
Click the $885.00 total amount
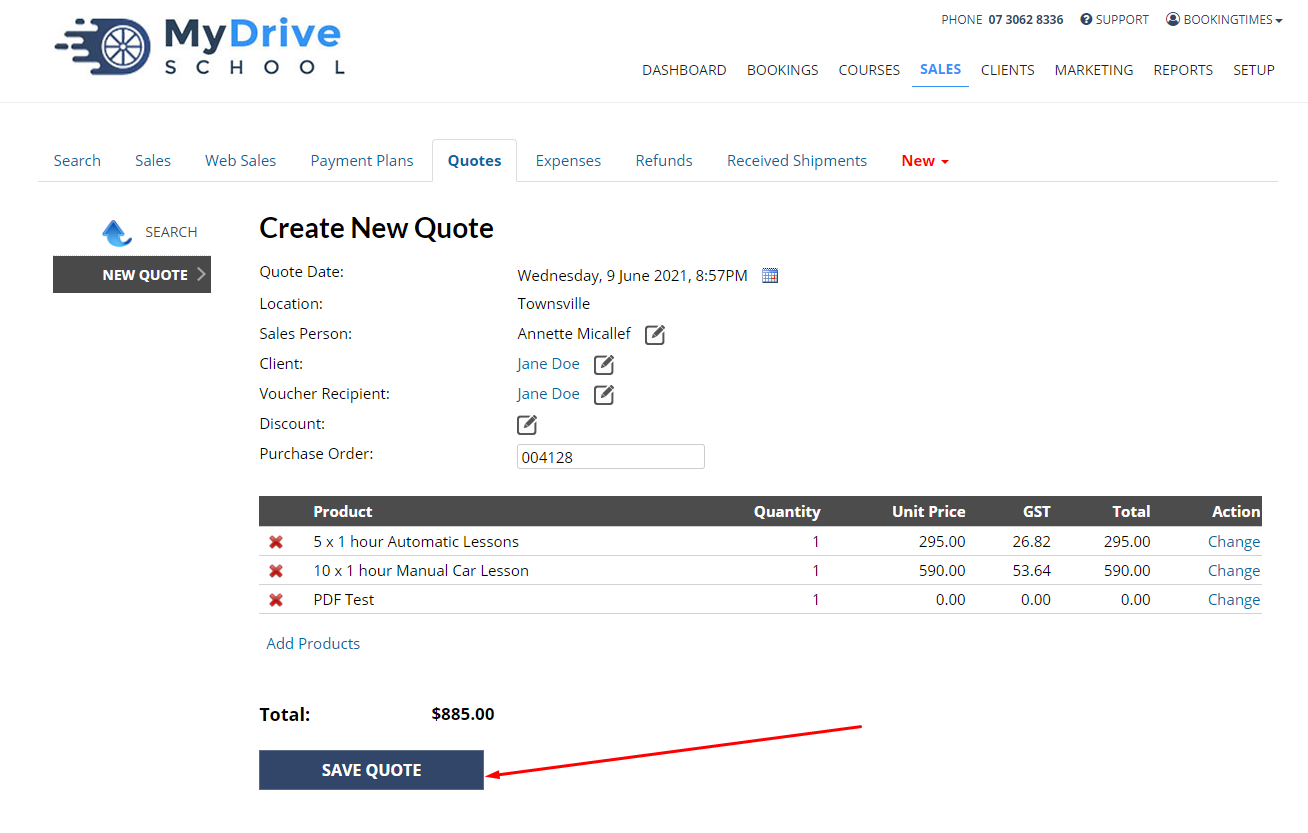point(463,715)
